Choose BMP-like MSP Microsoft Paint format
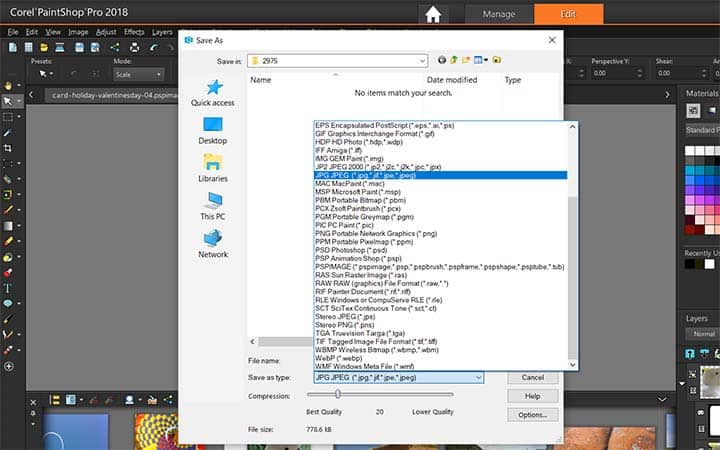Screen dimensions: 720x450 pyautogui.click(x=441, y=191)
